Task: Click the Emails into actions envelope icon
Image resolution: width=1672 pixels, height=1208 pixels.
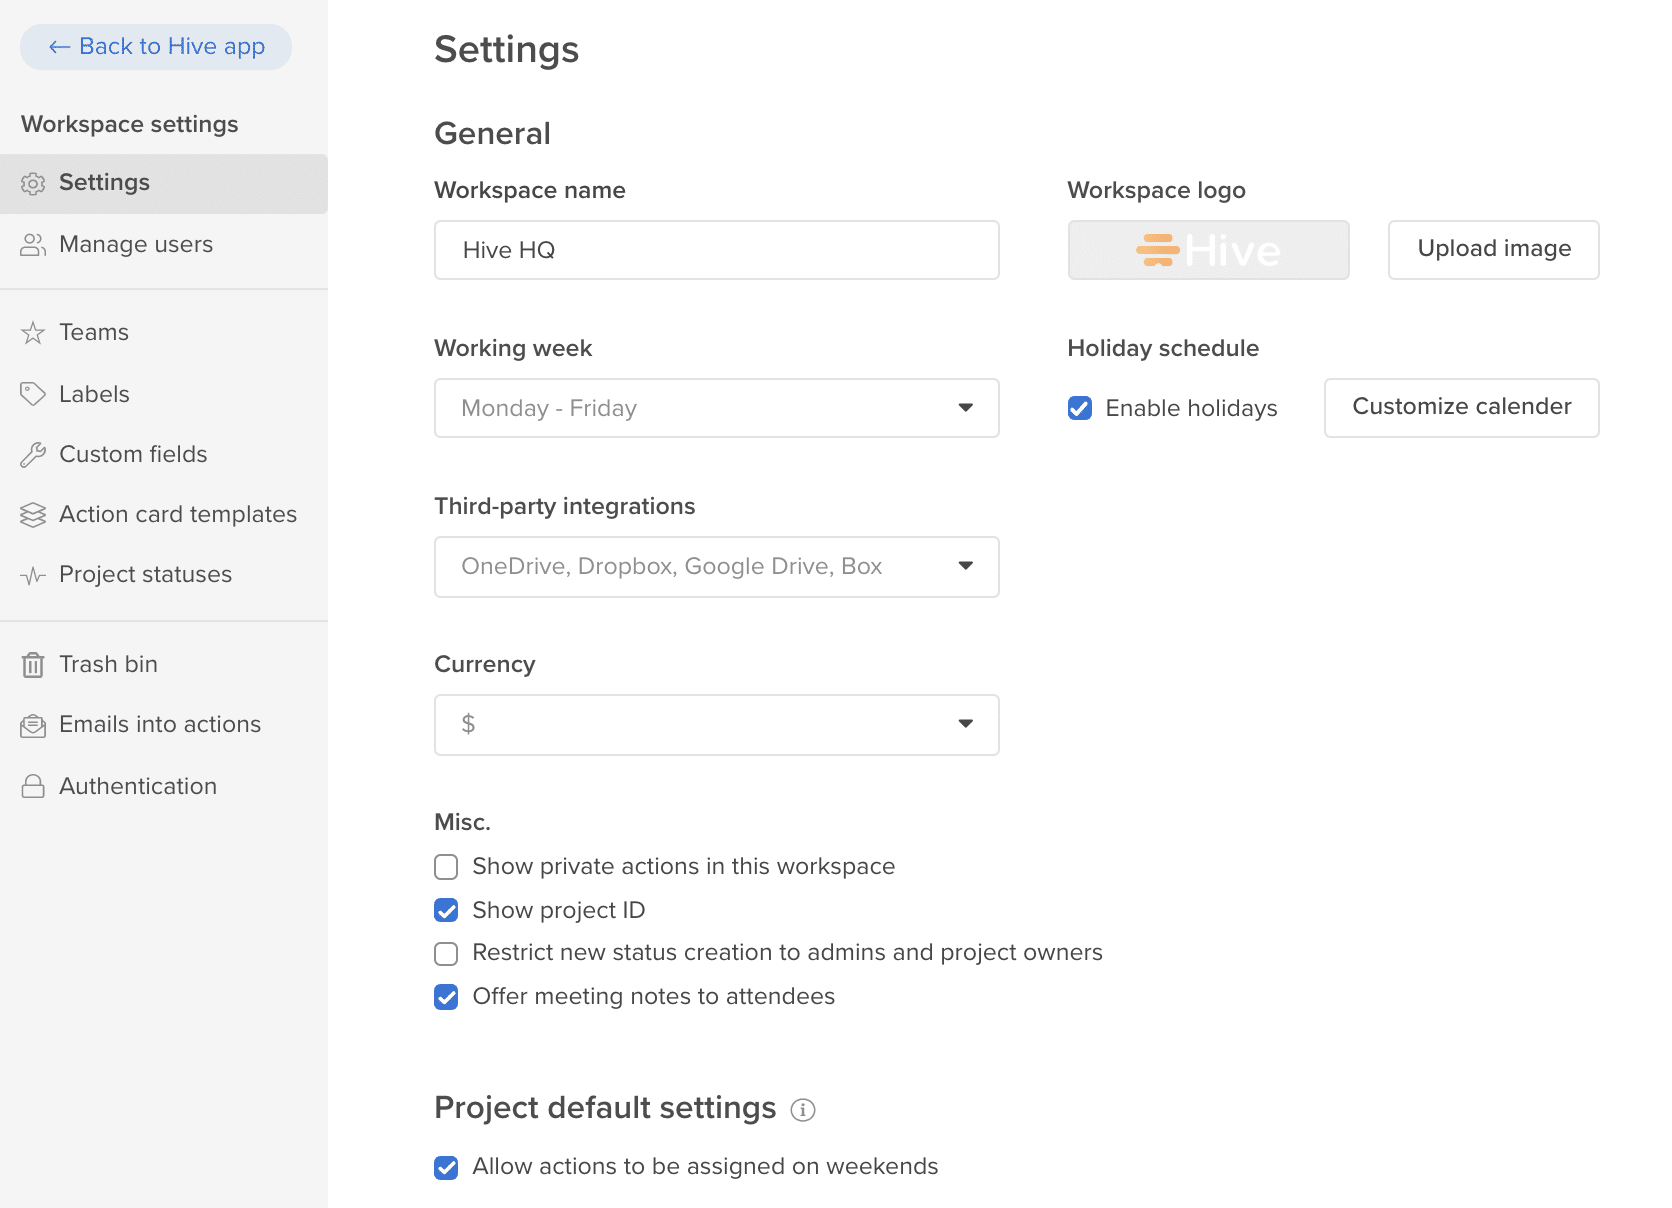Action: pos(33,724)
